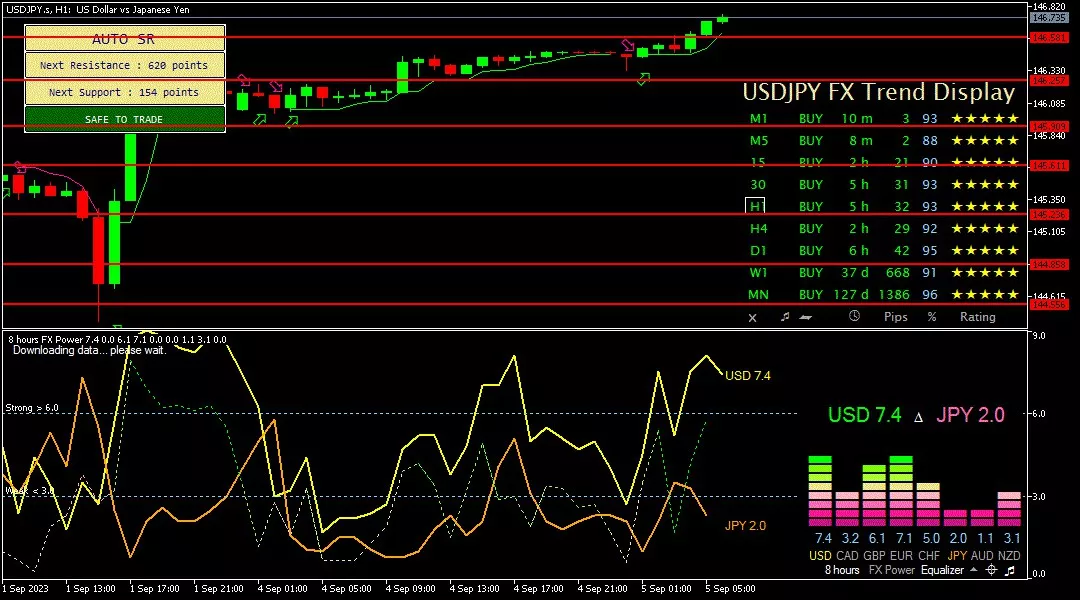1080x600 pixels.
Task: Click the MN row 127 d duration value
Action: (x=851, y=295)
